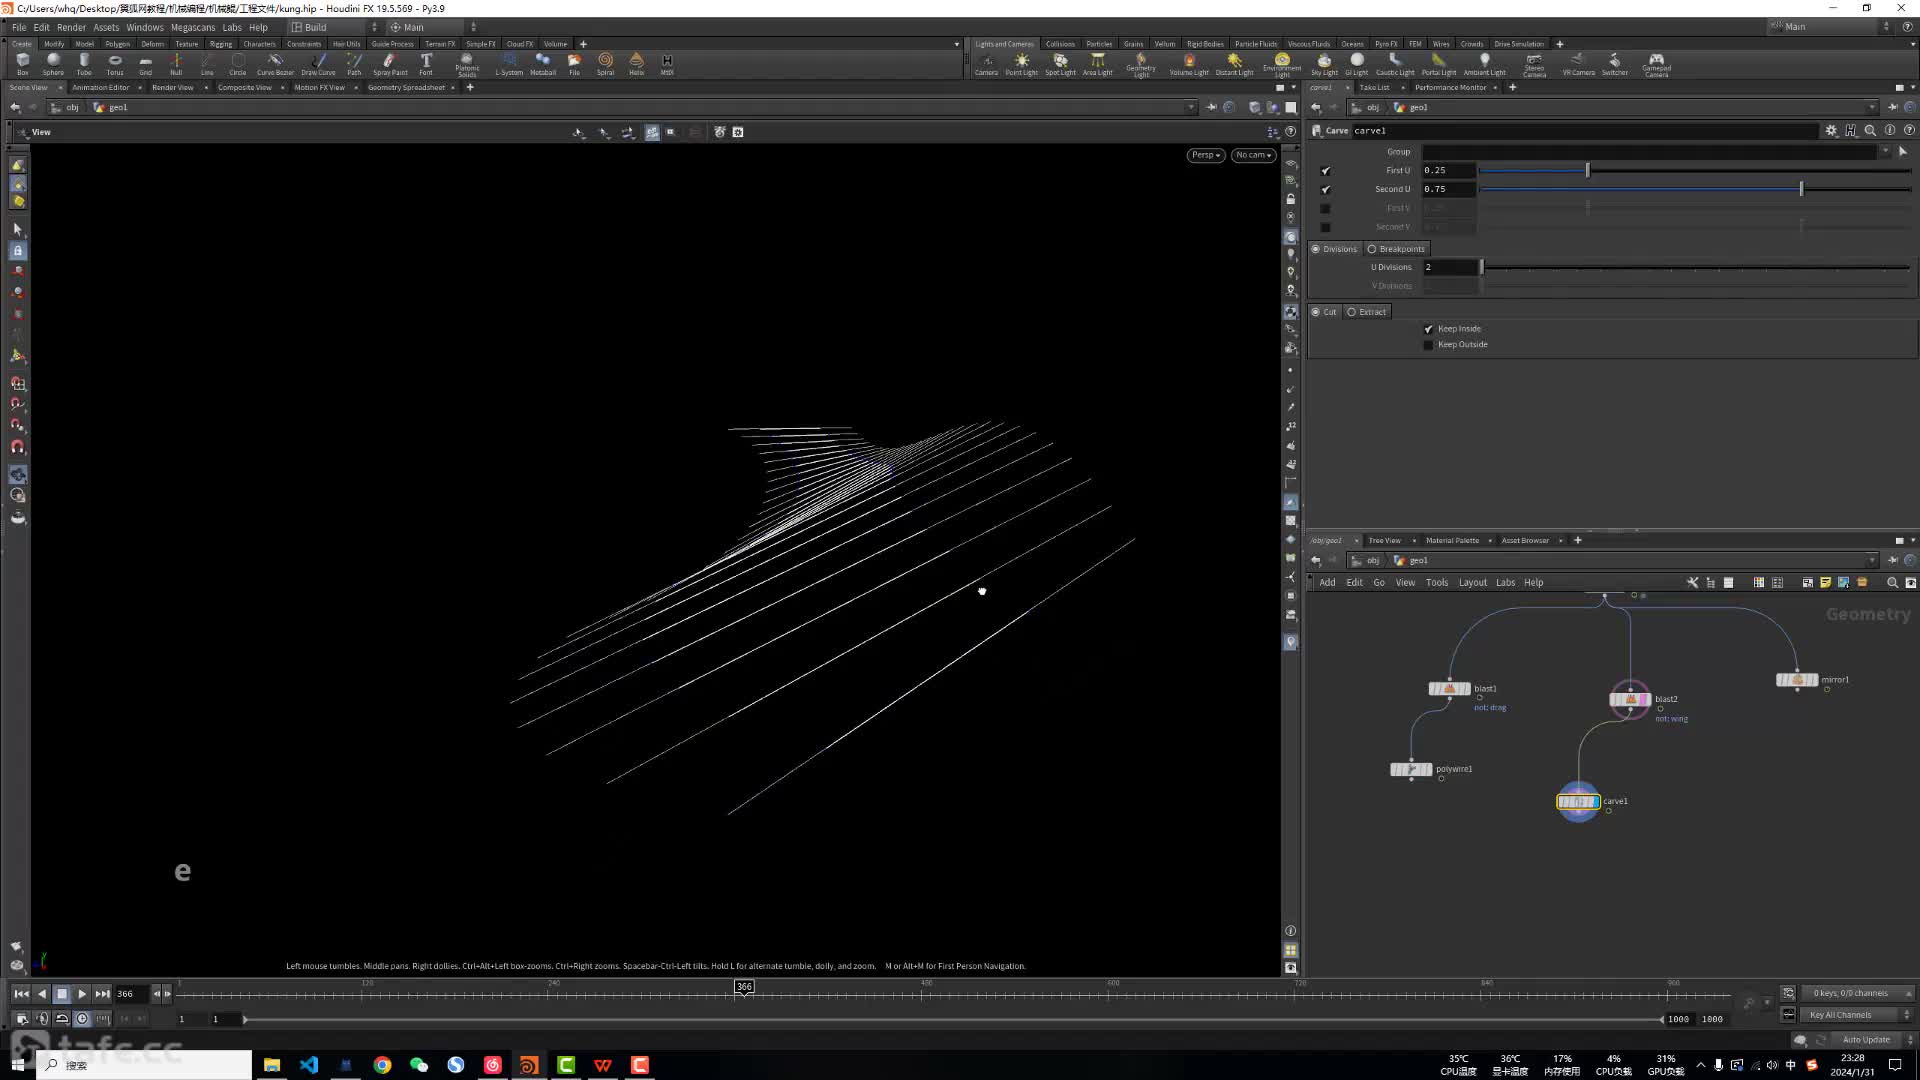Screen dimensions: 1920x1080
Task: Select the Draw Curve shelf tool
Action: click(x=318, y=64)
